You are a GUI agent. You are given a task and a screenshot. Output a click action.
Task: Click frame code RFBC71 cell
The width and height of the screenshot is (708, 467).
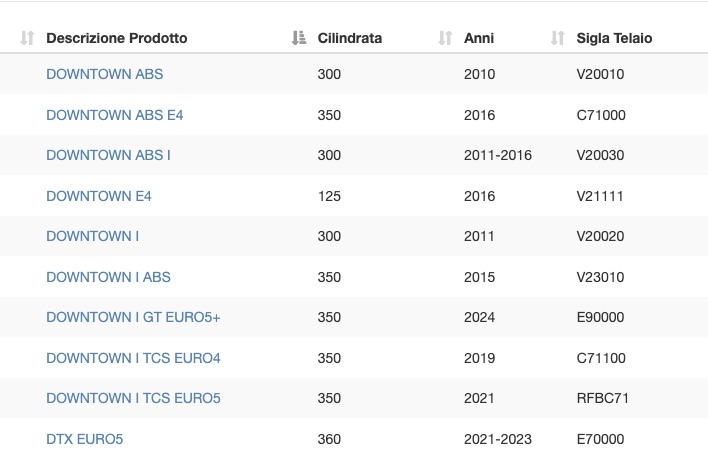coord(602,398)
